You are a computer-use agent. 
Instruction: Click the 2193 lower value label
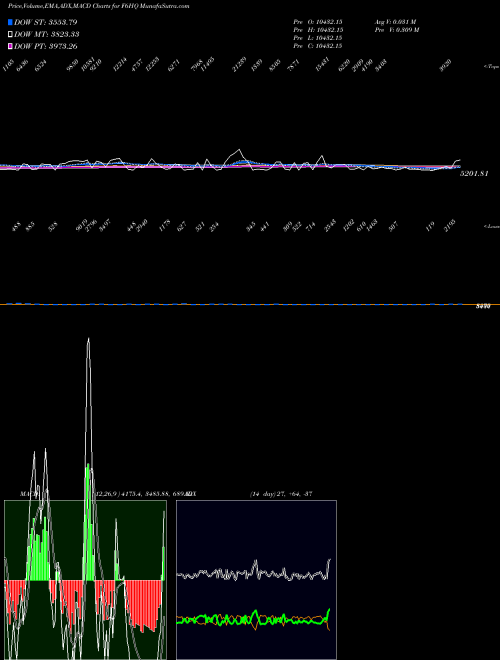point(450,225)
